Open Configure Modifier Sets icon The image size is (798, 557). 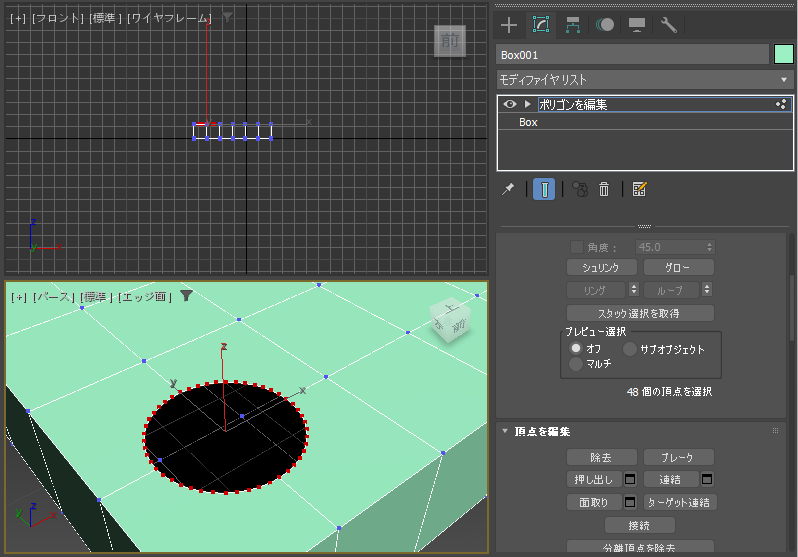[639, 189]
